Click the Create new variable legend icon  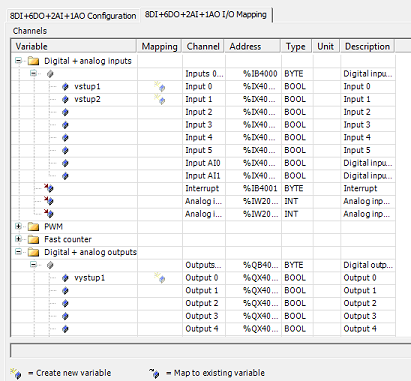click(x=16, y=373)
